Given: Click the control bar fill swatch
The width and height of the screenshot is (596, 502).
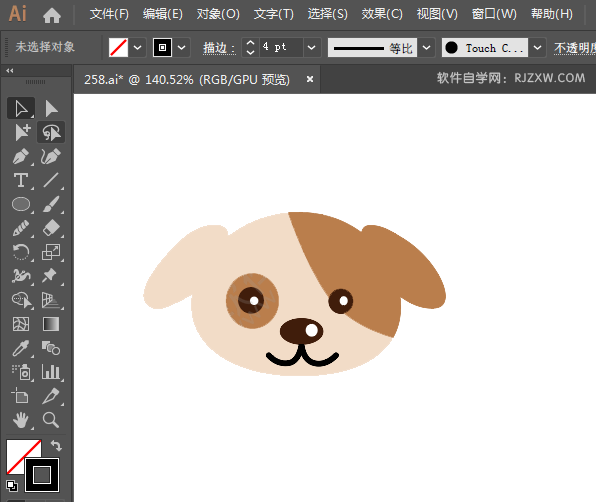Looking at the screenshot, I should (118, 48).
